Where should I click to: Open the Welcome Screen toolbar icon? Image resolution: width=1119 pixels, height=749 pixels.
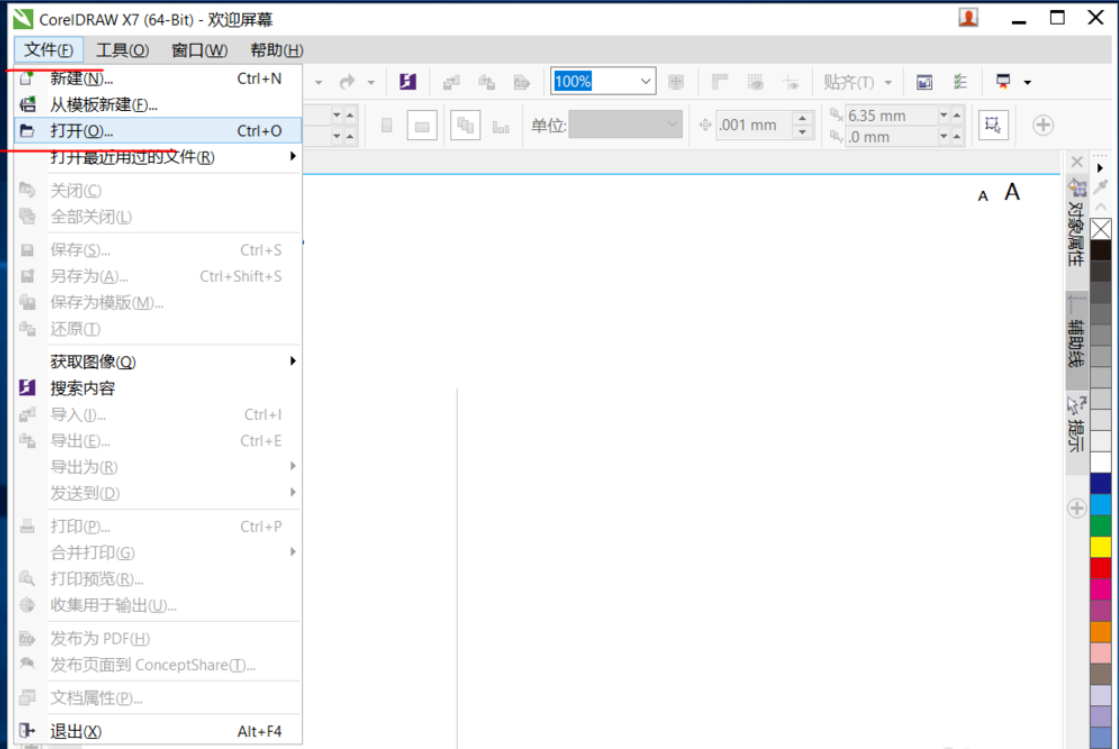coord(925,82)
